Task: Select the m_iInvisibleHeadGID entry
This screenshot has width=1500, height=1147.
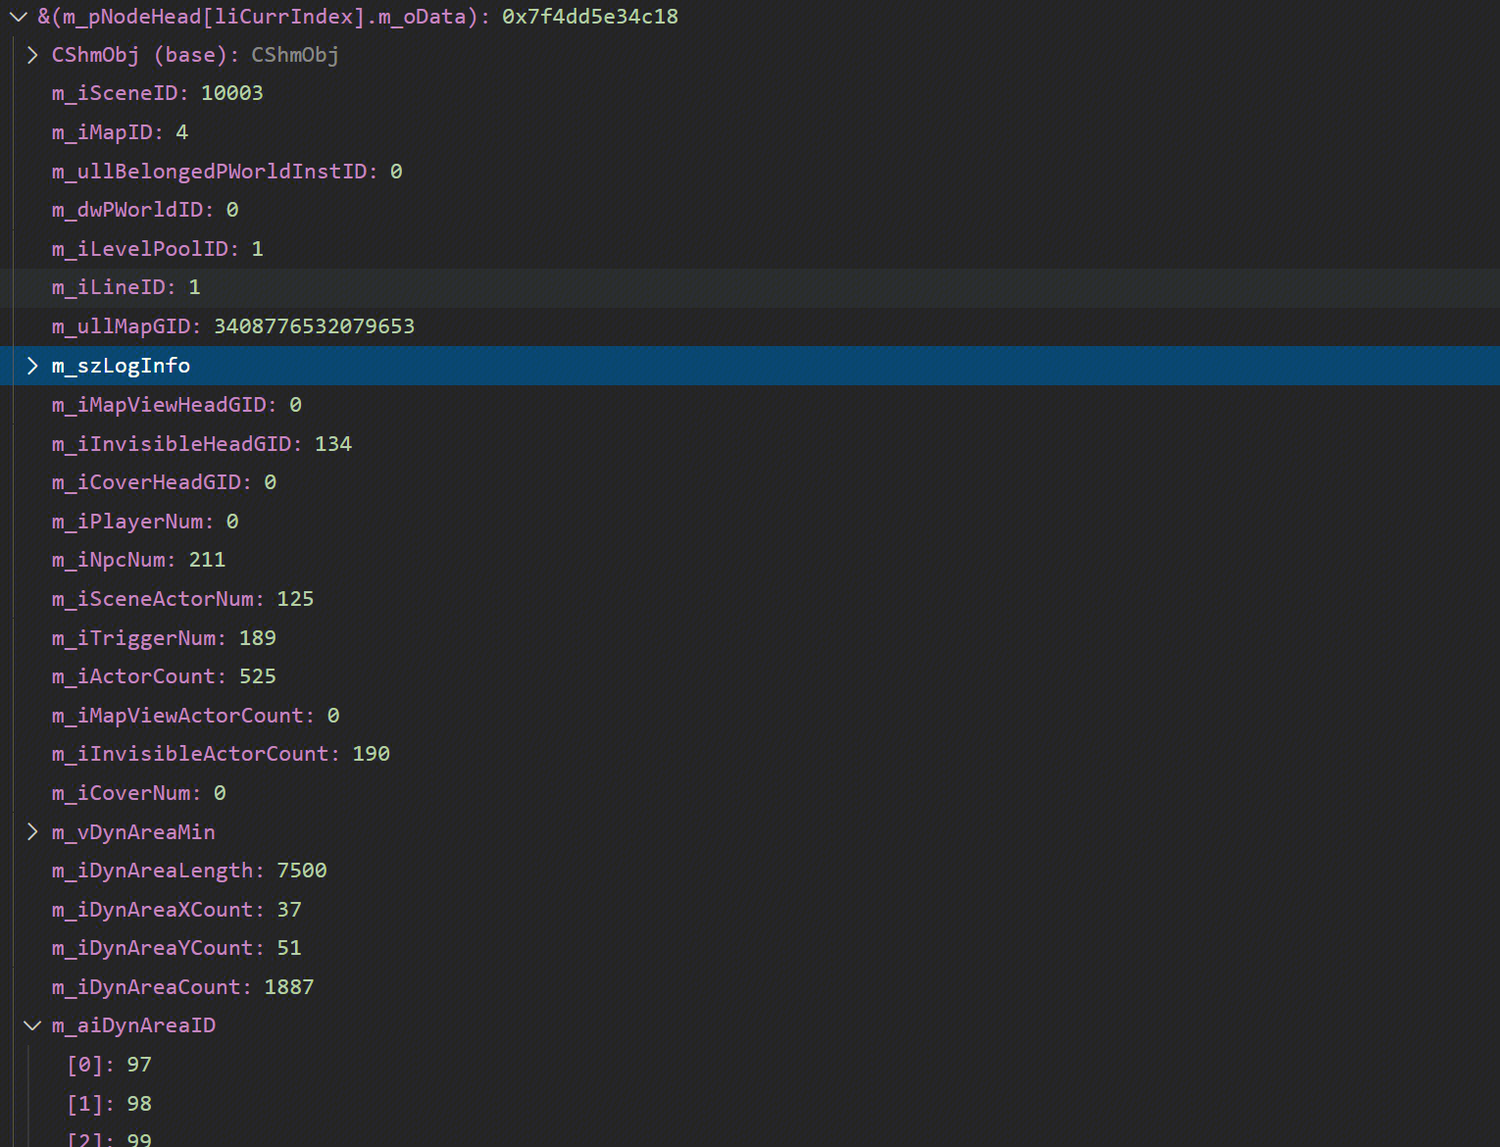Action: click(x=201, y=444)
